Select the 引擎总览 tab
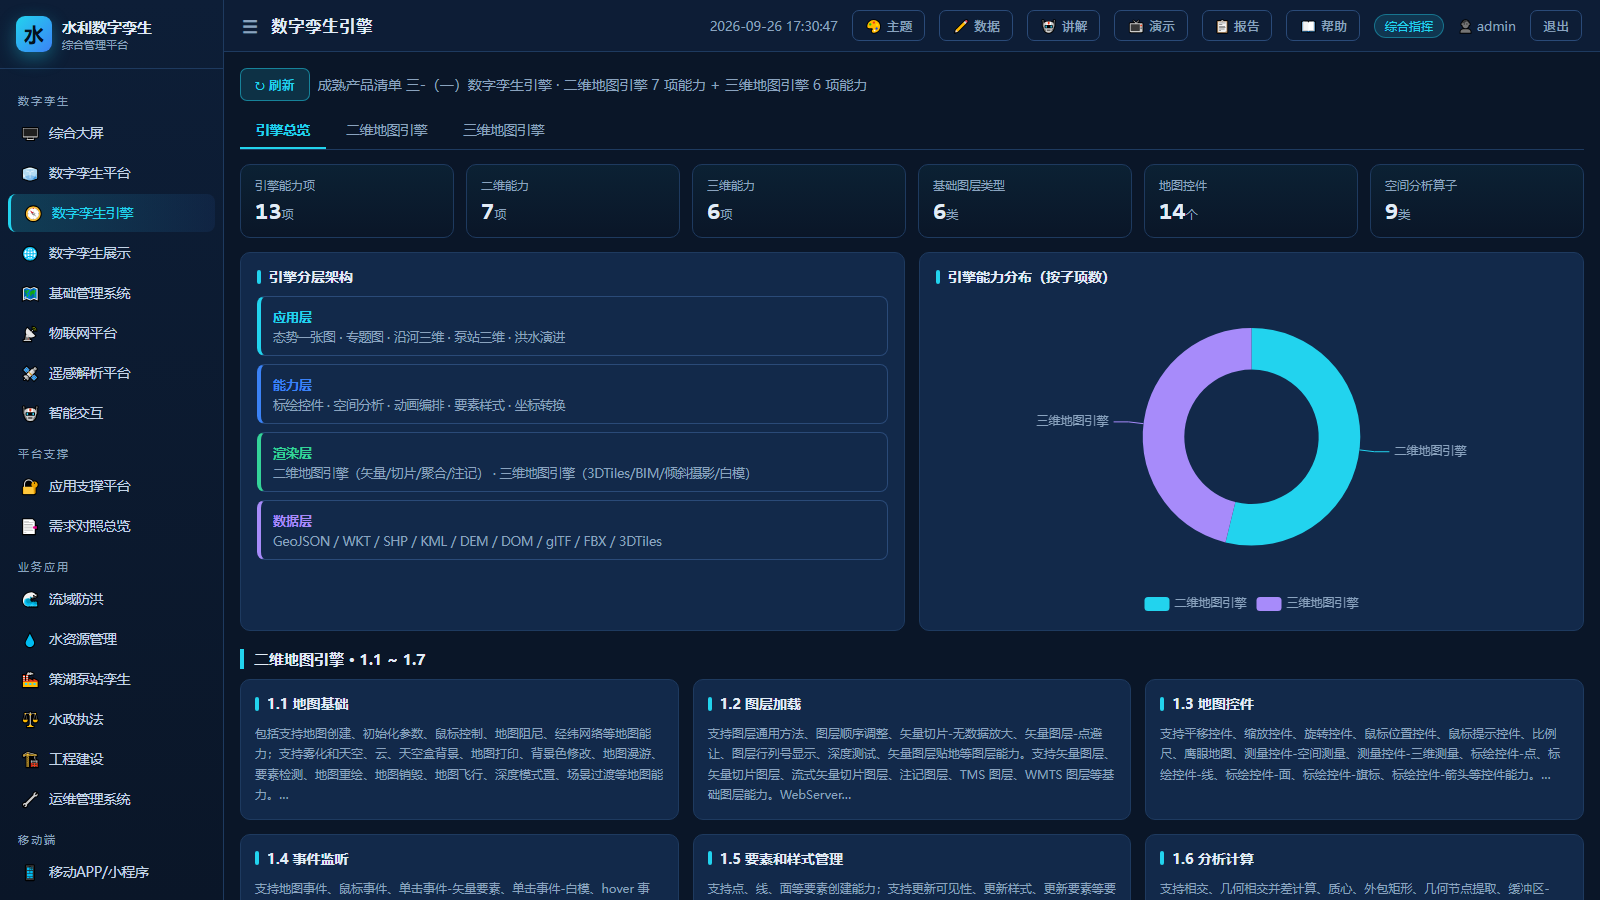The height and width of the screenshot is (900, 1600). click(x=283, y=130)
